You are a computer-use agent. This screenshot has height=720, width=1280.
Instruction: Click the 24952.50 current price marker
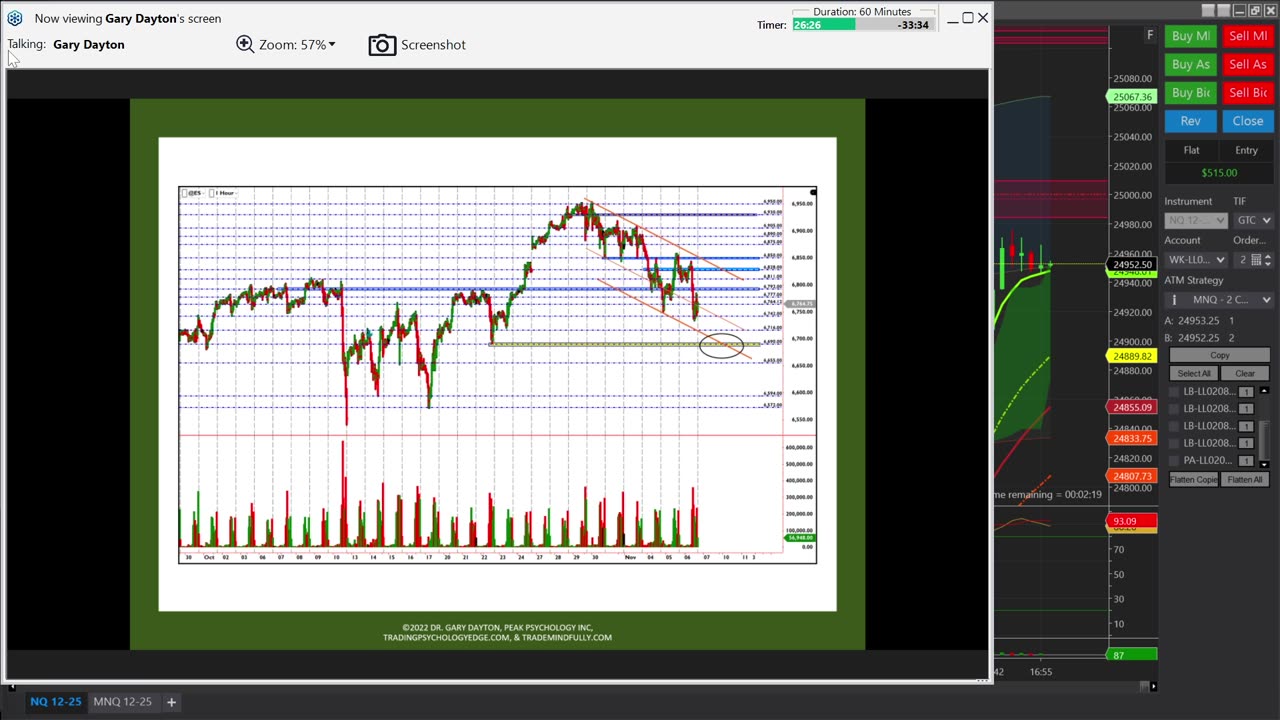pyautogui.click(x=1132, y=265)
